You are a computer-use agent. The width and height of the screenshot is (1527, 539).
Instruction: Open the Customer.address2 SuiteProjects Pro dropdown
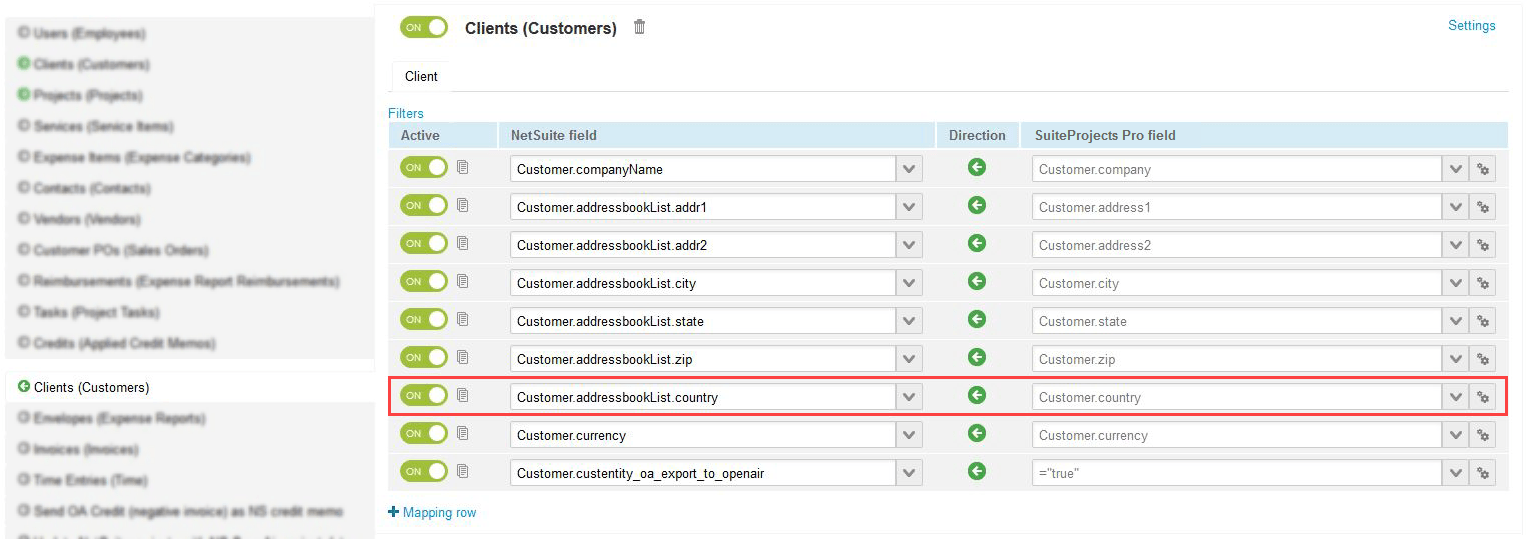pos(1456,245)
